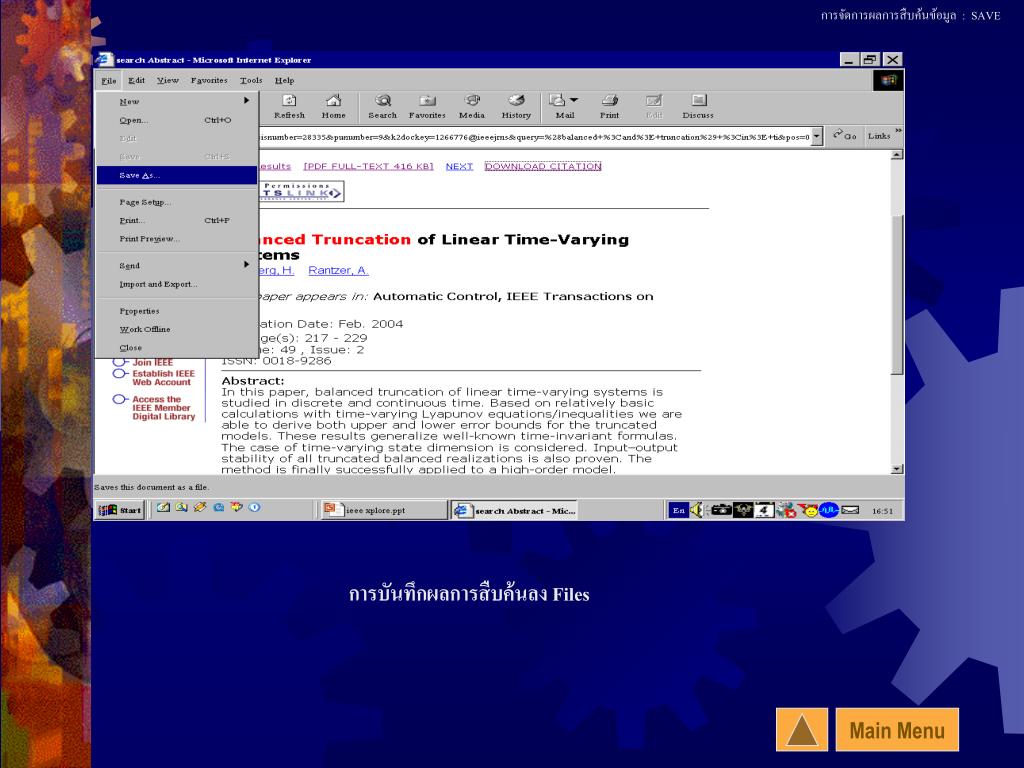This screenshot has height=768, width=1024.
Task: Expand the Mail dropdown arrow
Action: 574,100
